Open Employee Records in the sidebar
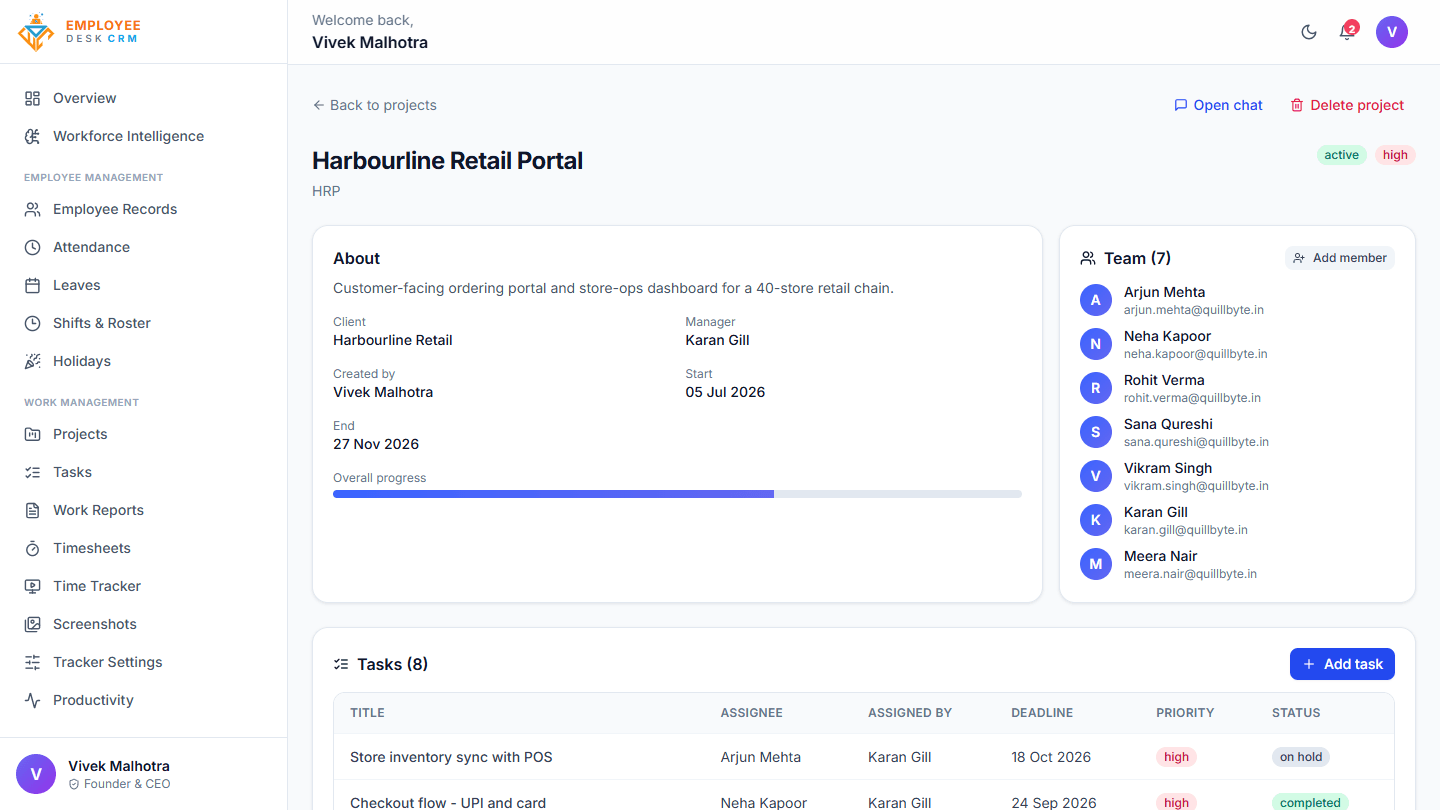 144,209
